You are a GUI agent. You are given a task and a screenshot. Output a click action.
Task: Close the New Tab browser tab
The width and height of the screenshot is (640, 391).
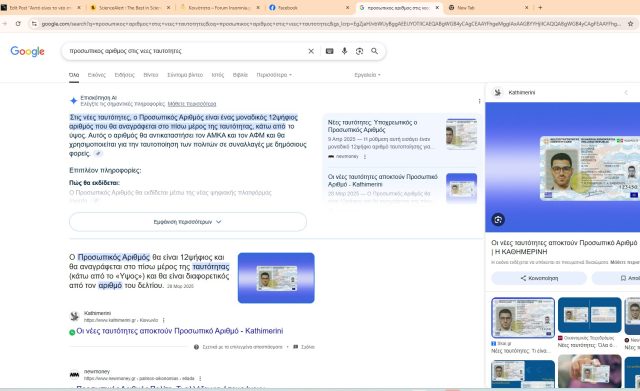coord(527,7)
